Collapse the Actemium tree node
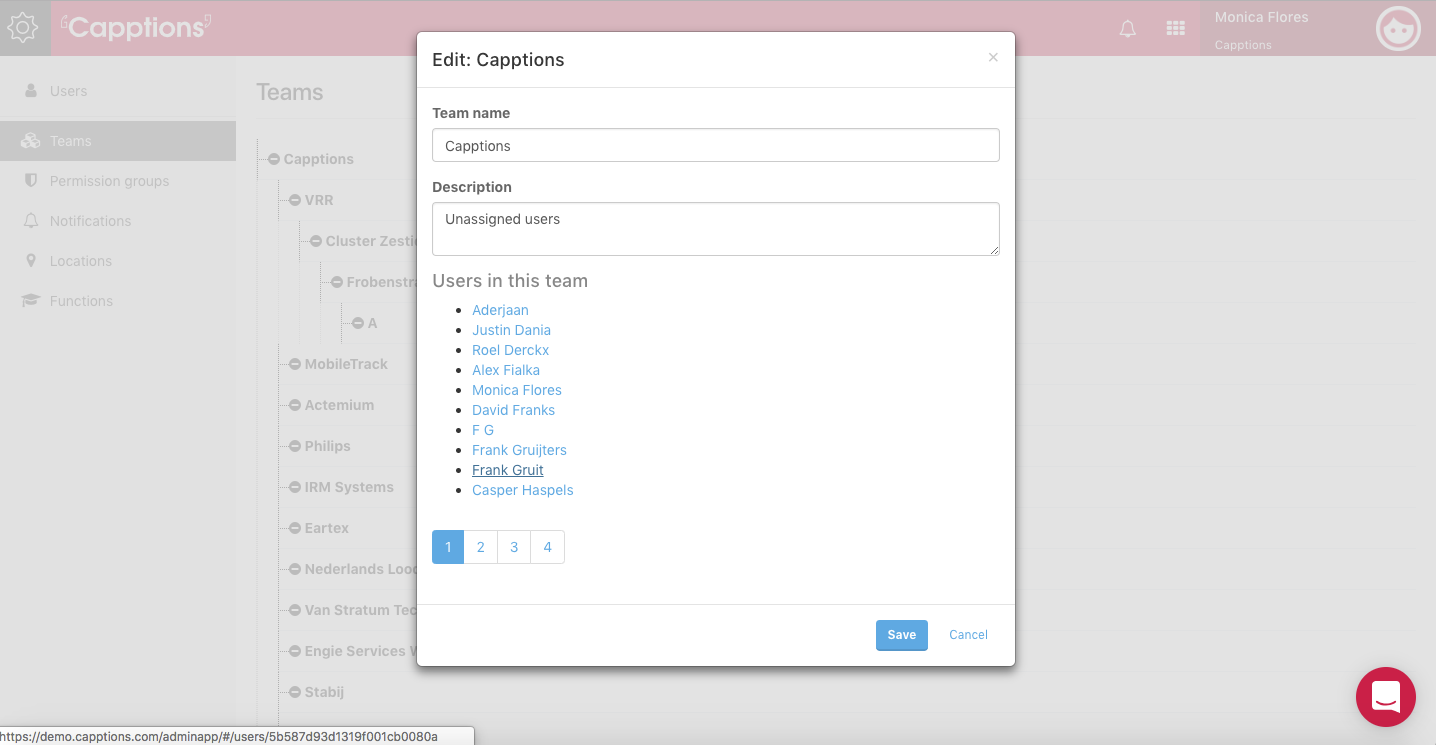This screenshot has width=1436, height=745. tap(295, 405)
